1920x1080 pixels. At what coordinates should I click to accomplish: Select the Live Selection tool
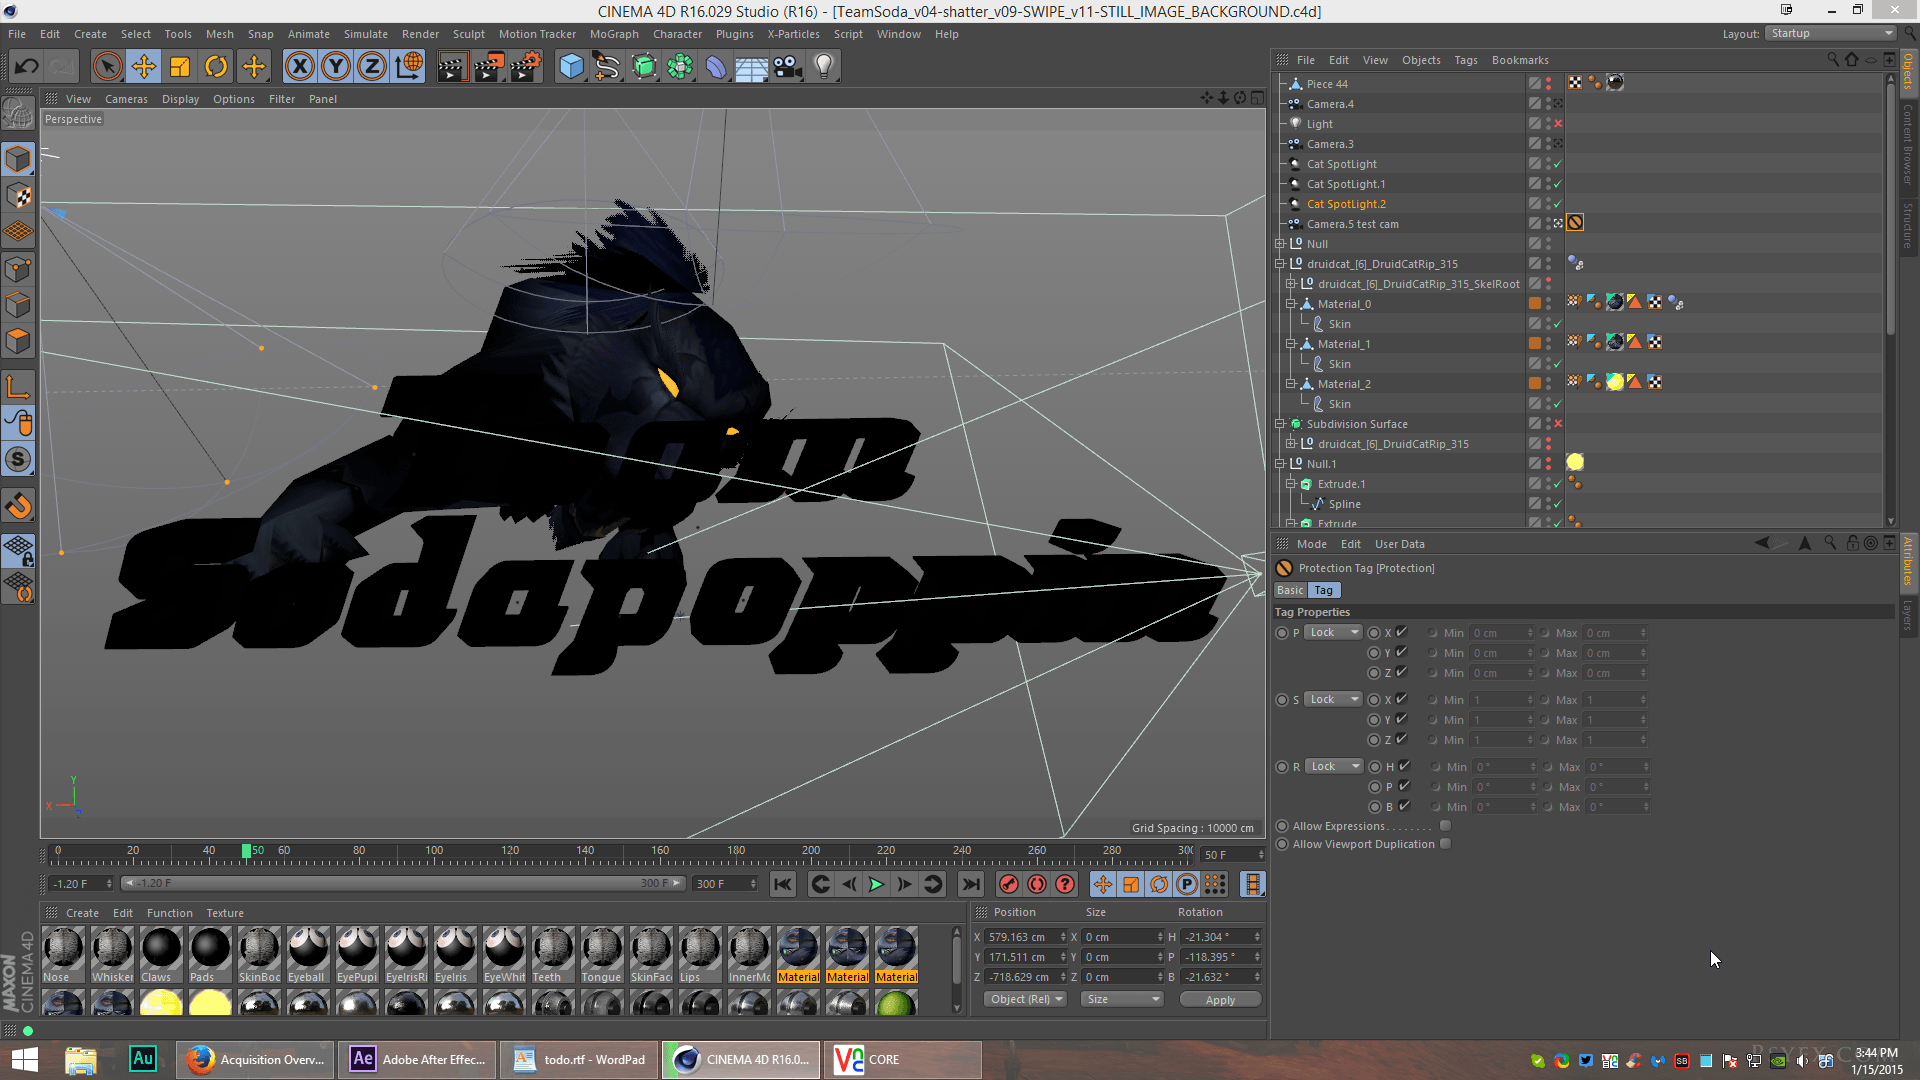pyautogui.click(x=107, y=67)
